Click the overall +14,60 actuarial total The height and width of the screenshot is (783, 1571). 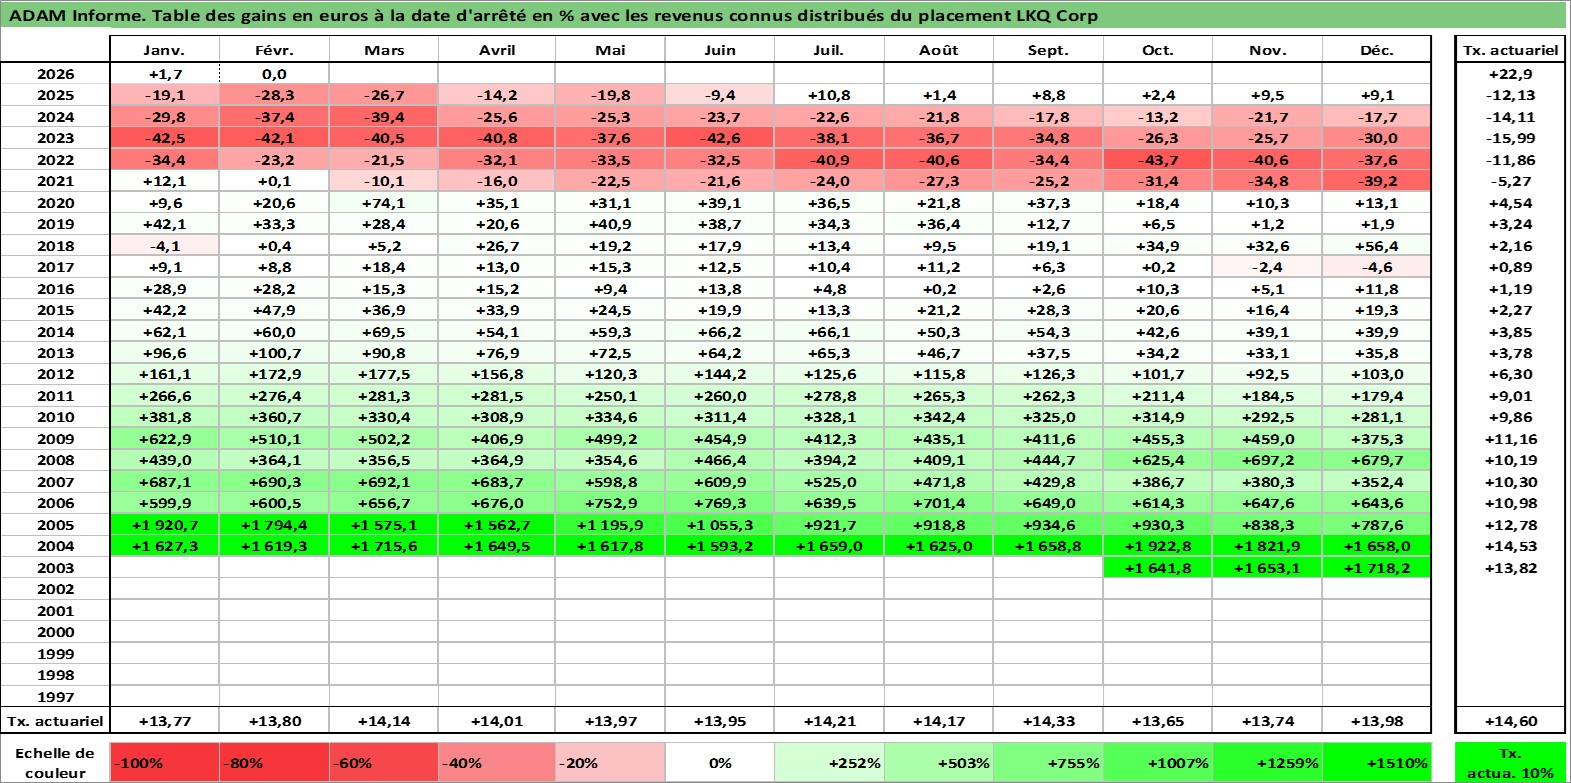tap(1510, 721)
